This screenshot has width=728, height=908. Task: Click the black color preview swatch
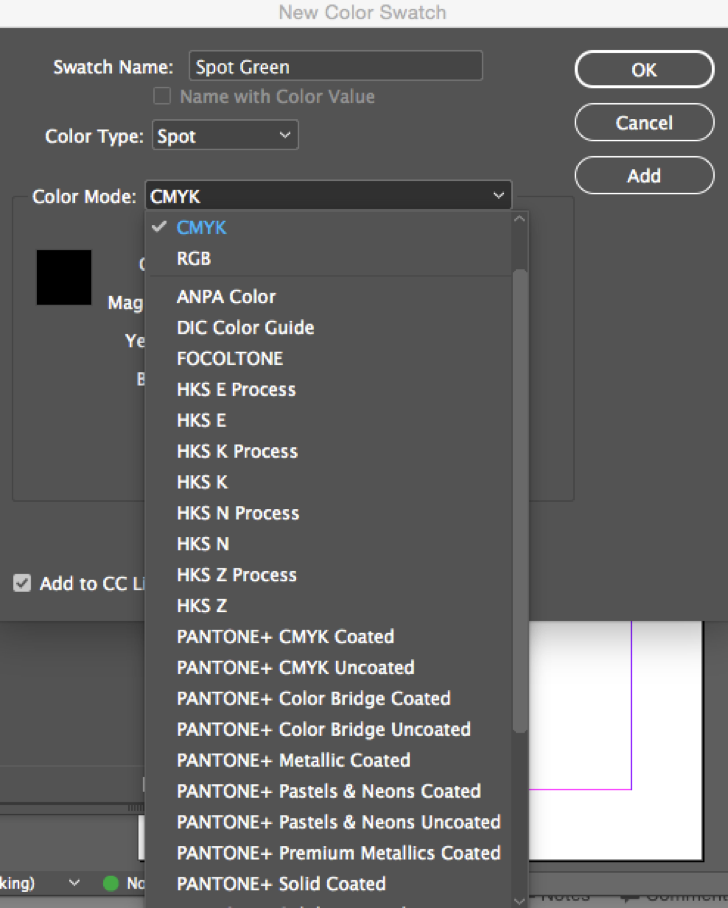coord(64,277)
